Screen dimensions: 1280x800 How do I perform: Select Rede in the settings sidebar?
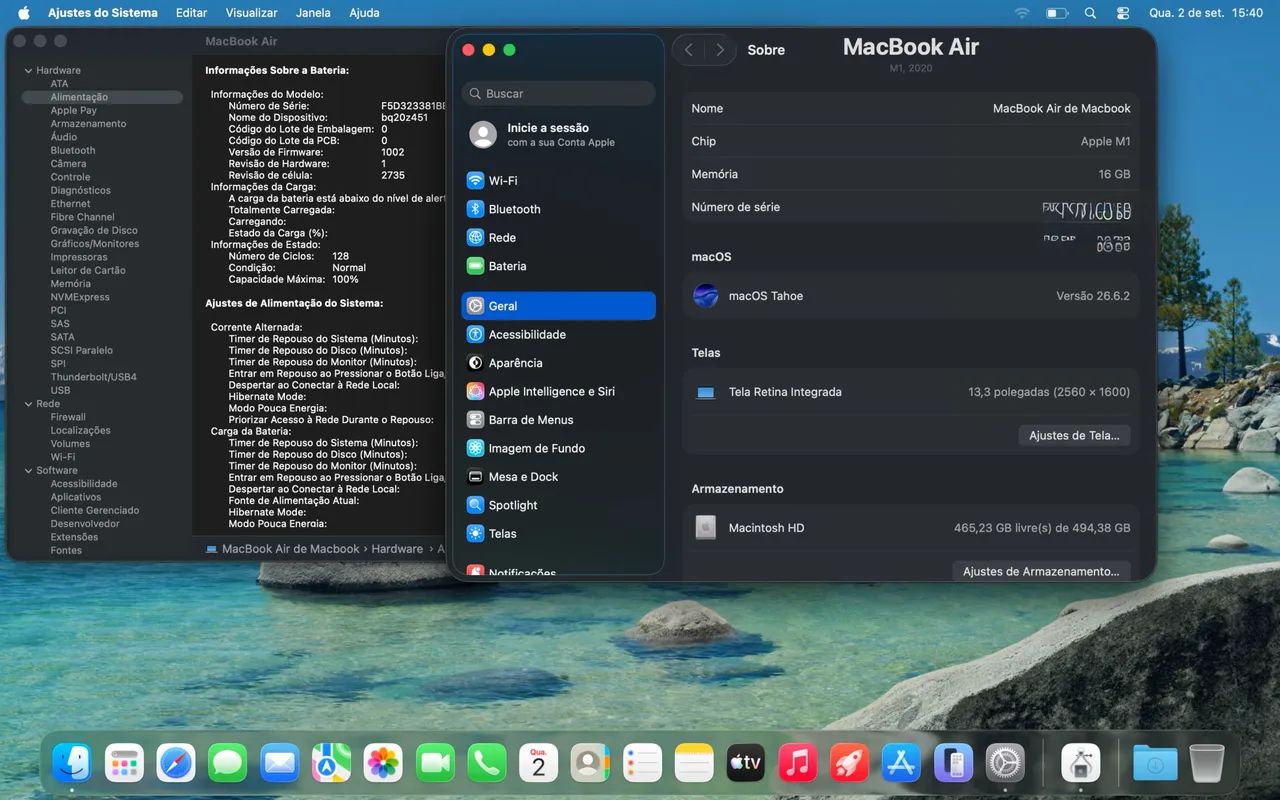click(x=558, y=238)
